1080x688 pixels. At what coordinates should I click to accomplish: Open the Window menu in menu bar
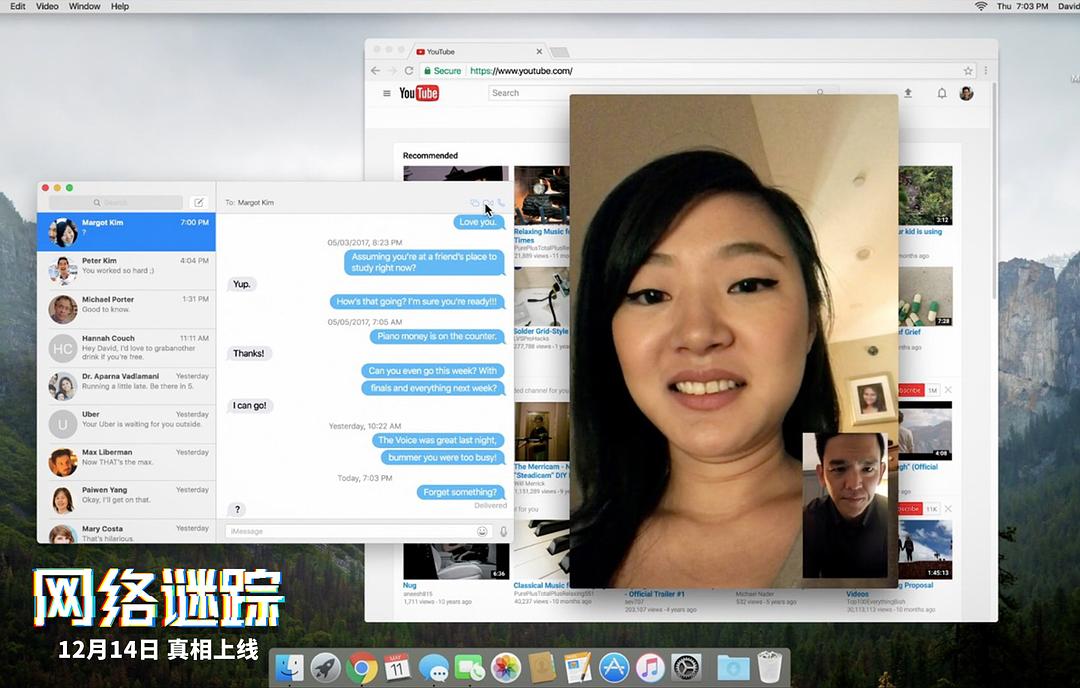click(x=85, y=6)
